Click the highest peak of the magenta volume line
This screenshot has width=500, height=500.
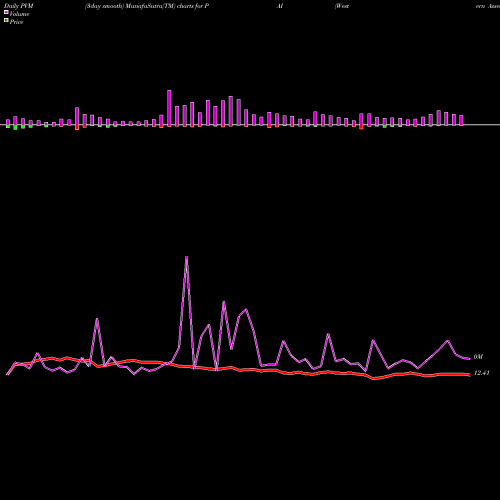(186, 257)
